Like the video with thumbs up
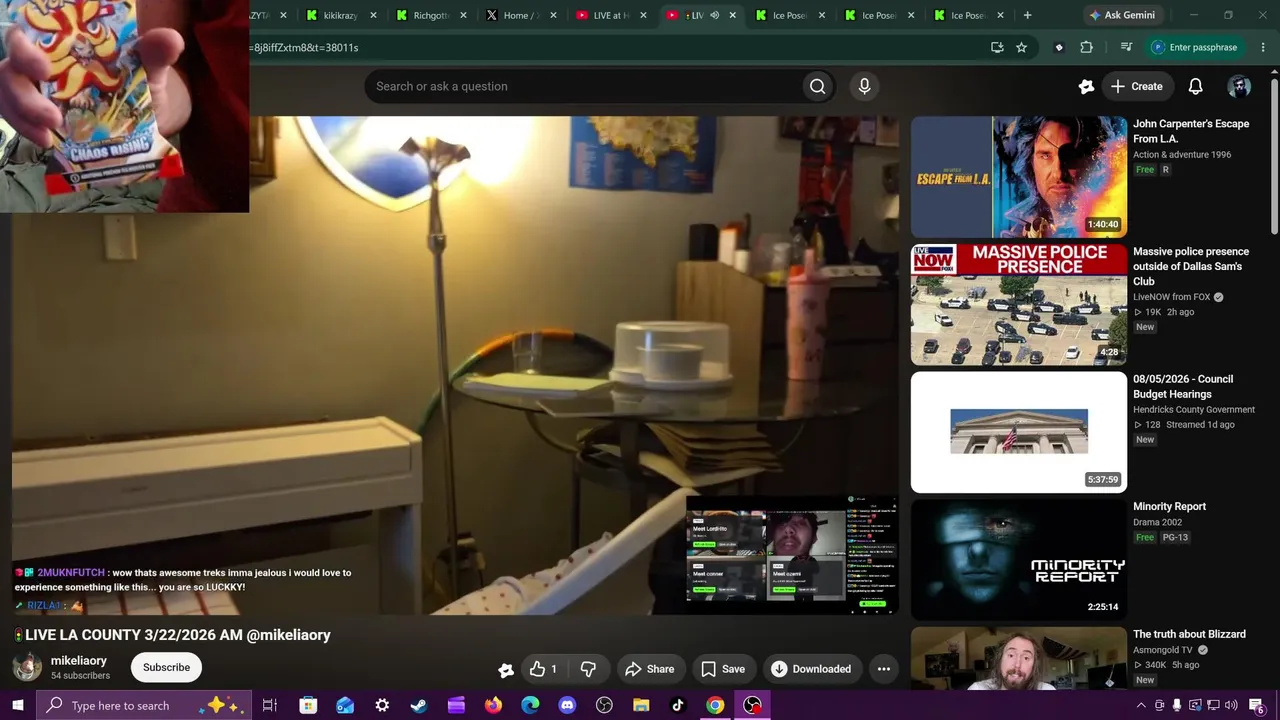This screenshot has width=1280, height=720. coord(544,669)
